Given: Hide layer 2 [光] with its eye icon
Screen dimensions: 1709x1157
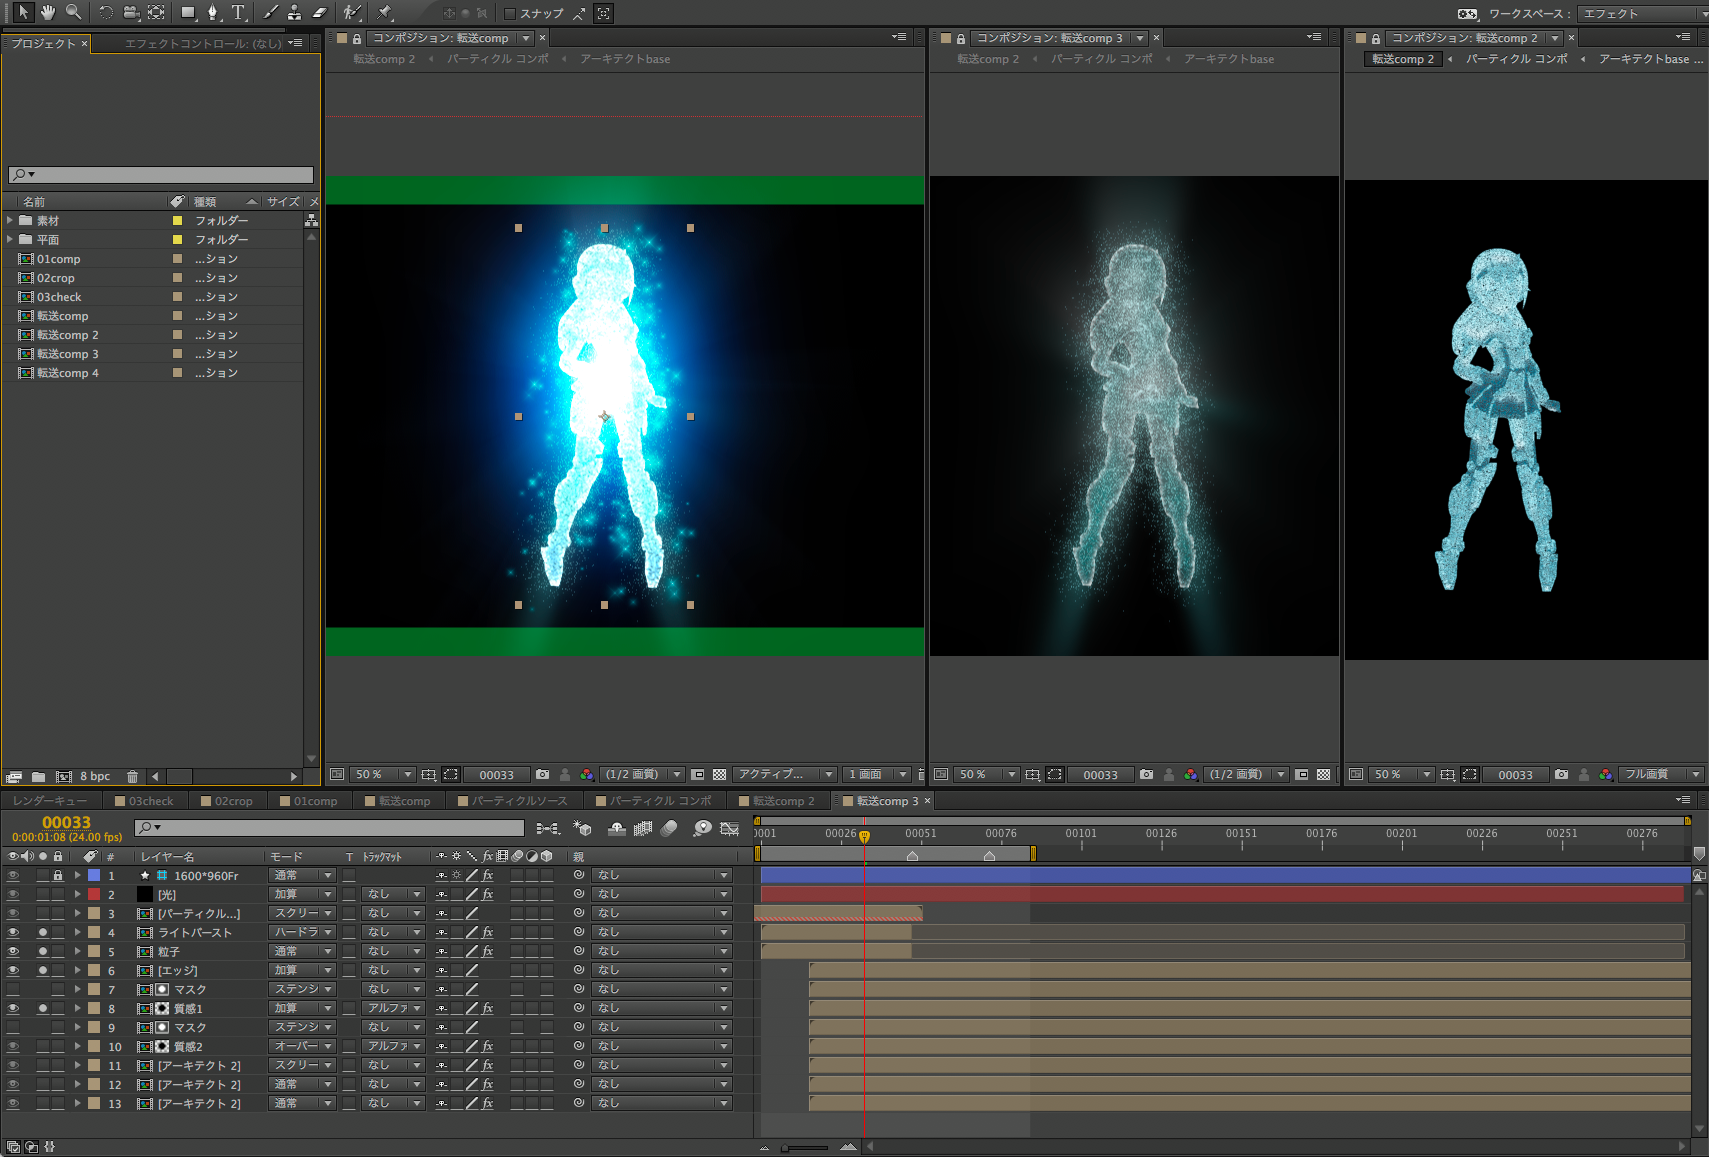Looking at the screenshot, I should click(13, 894).
